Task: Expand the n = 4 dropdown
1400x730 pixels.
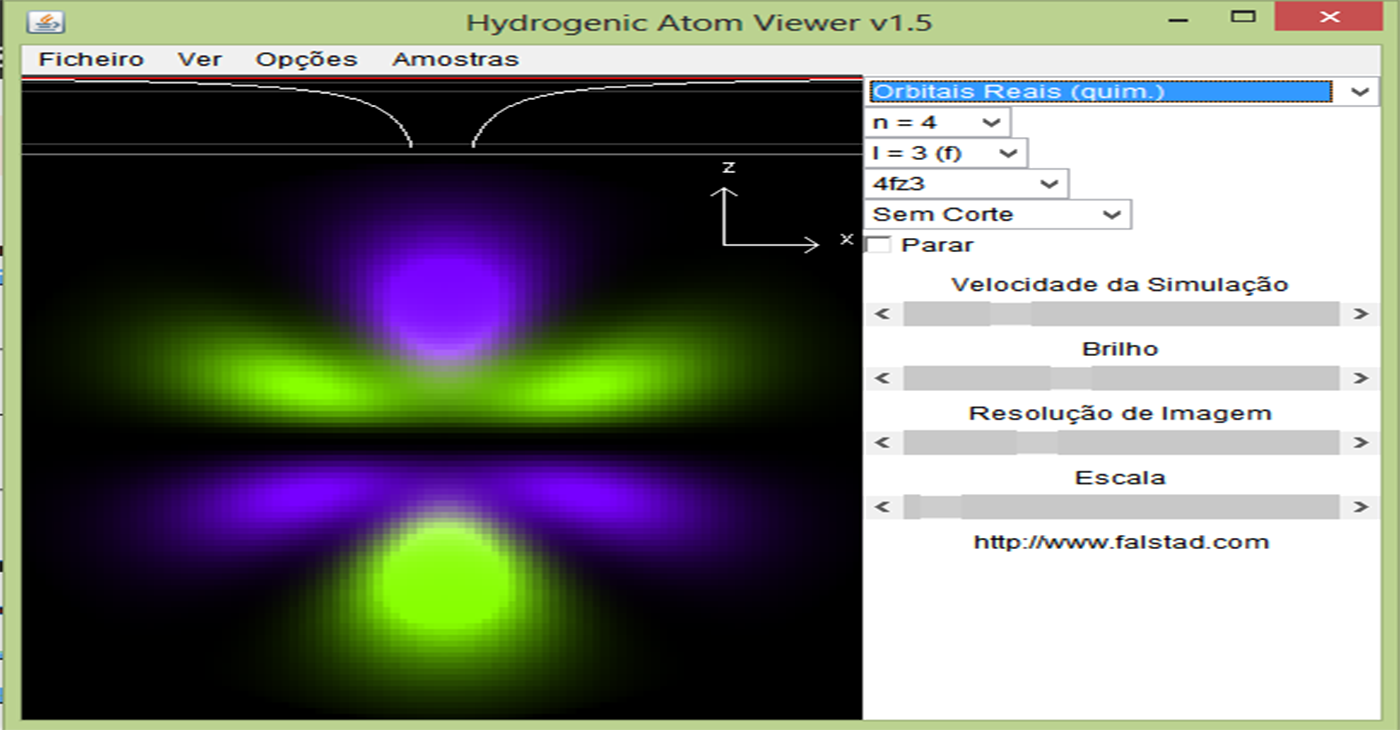Action: click(x=937, y=122)
